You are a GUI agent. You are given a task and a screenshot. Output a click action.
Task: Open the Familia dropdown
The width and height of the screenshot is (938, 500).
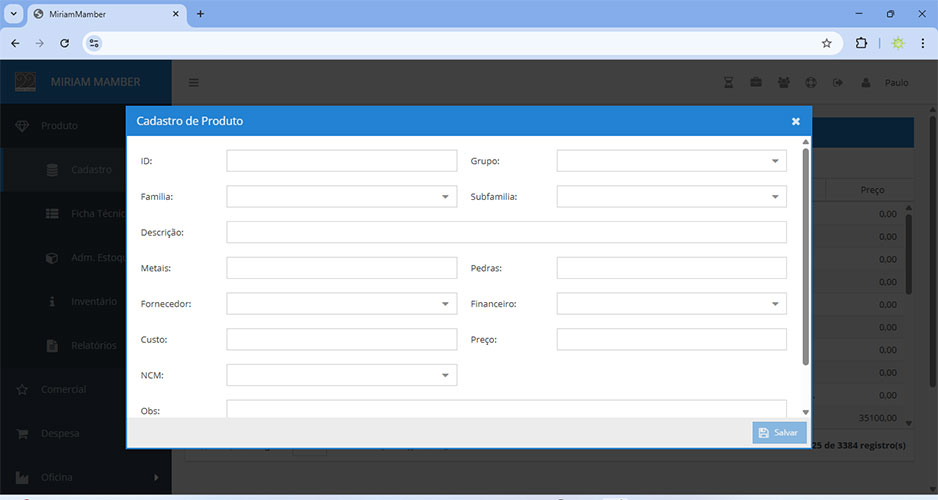342,197
